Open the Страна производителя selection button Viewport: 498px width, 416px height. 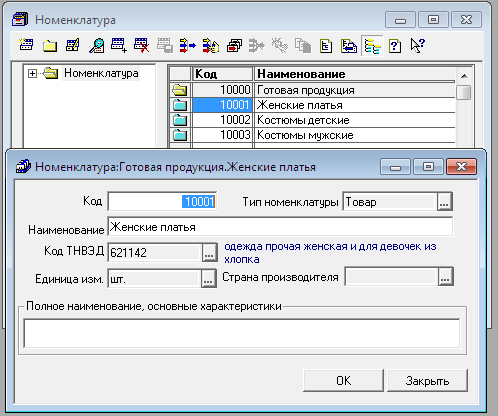446,277
